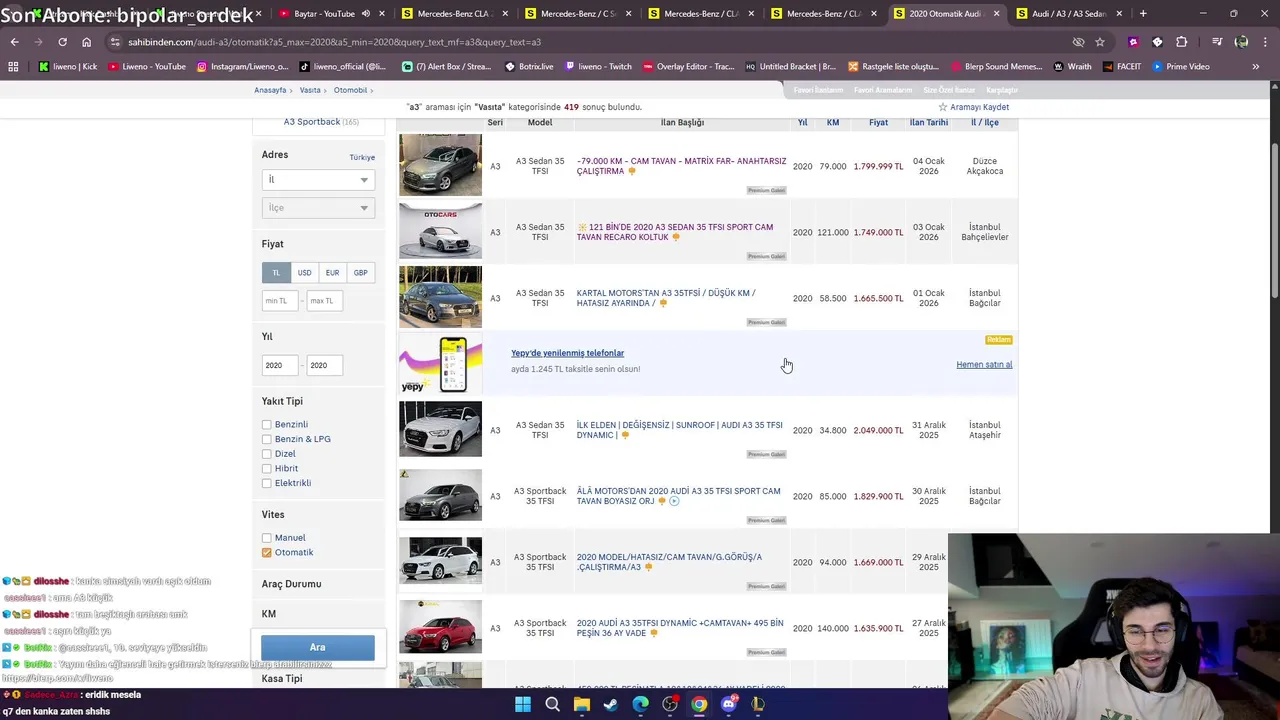
Task: Open Steam from the taskbar
Action: (611, 704)
